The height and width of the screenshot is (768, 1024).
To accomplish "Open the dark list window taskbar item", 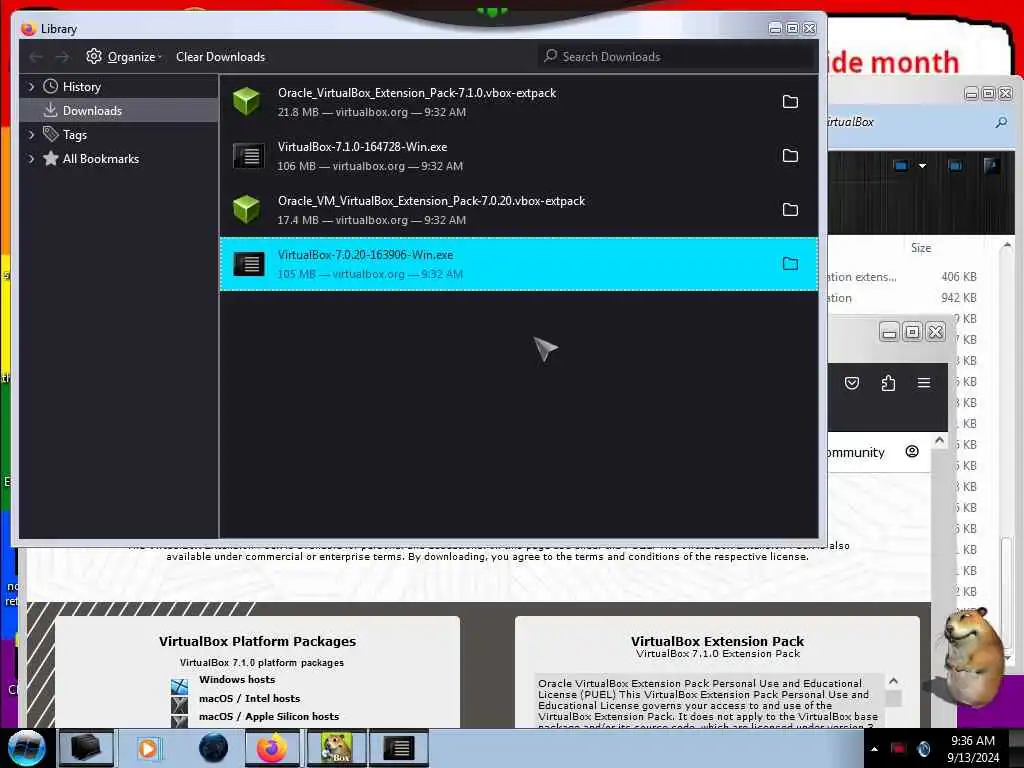I will [399, 748].
